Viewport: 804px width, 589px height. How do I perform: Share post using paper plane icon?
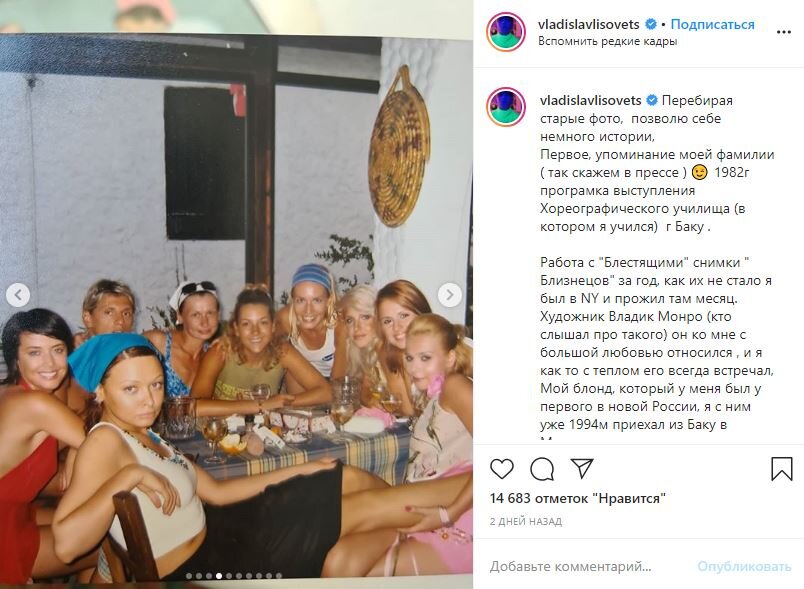(x=582, y=468)
